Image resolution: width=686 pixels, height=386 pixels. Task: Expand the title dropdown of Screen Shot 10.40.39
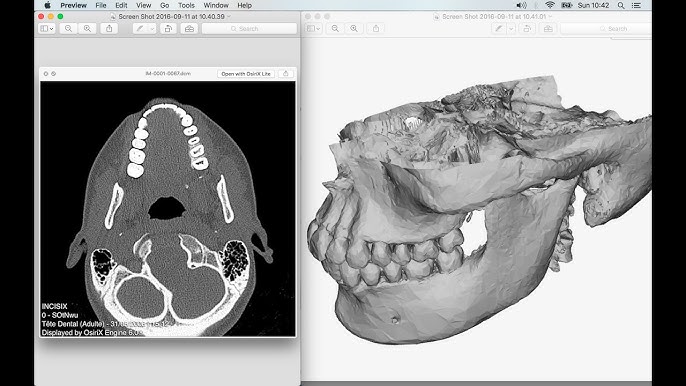click(x=229, y=17)
